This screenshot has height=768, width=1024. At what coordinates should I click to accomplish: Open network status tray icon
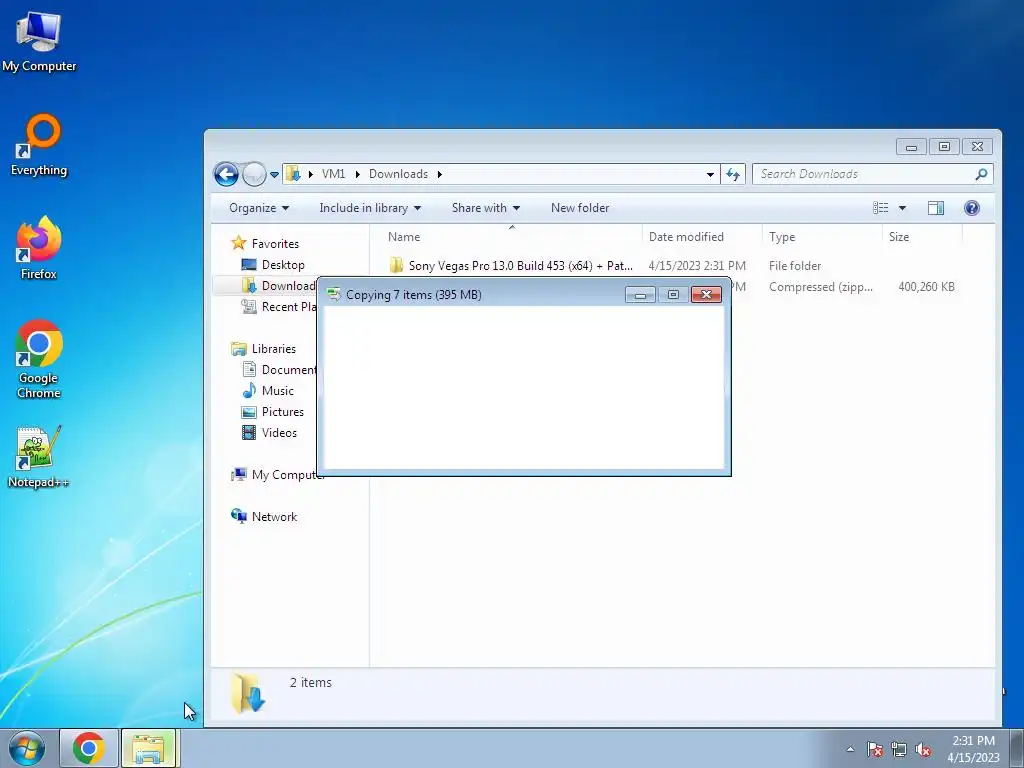pos(899,749)
